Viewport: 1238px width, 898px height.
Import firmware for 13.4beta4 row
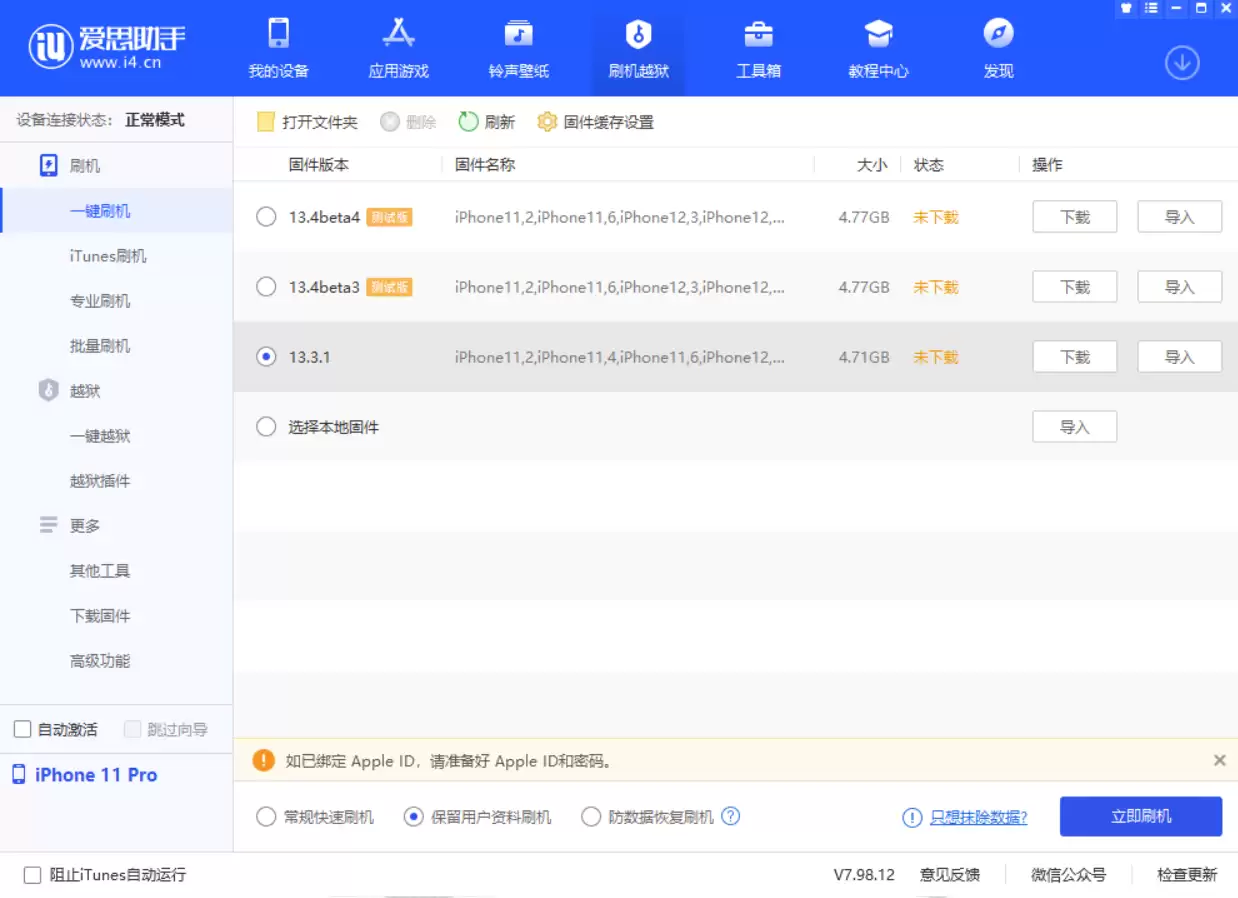[1180, 217]
